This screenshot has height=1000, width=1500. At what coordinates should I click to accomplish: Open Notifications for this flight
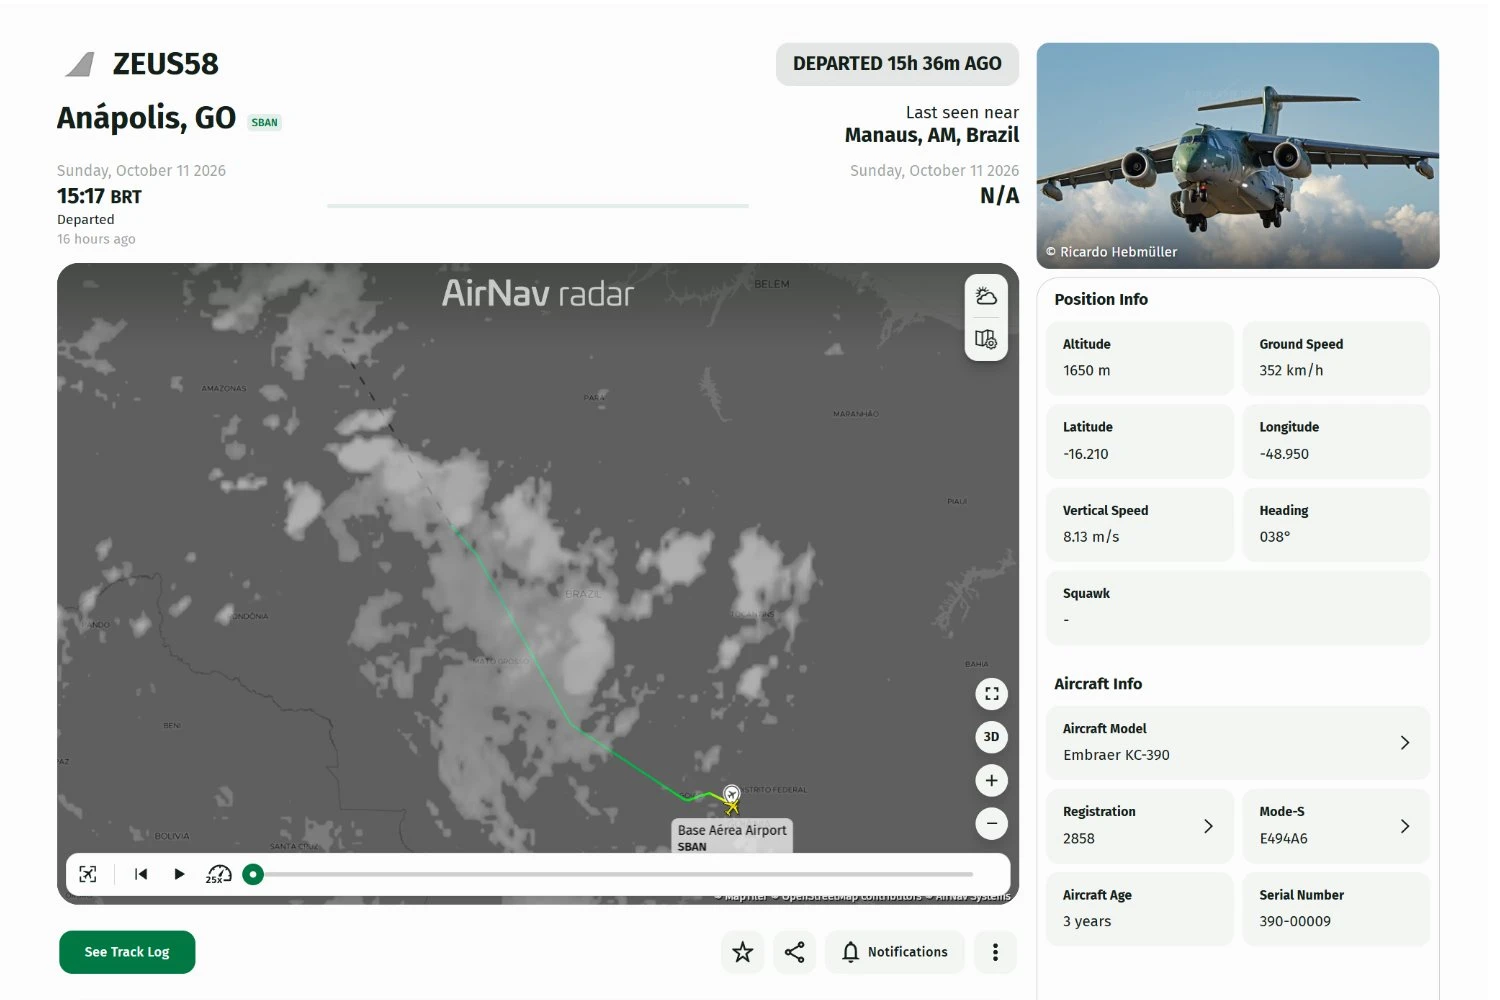895,952
